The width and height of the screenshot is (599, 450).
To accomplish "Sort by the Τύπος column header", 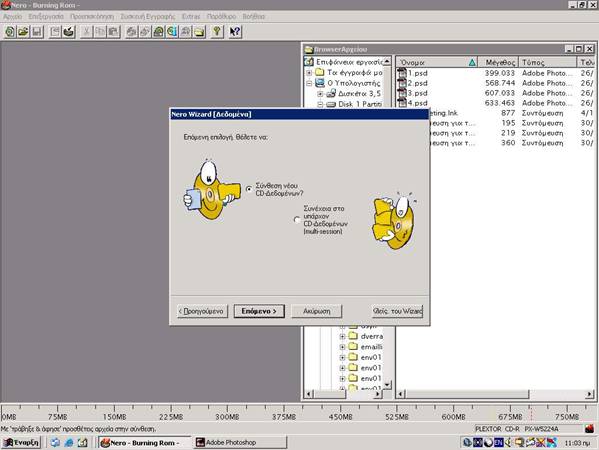I will point(547,62).
